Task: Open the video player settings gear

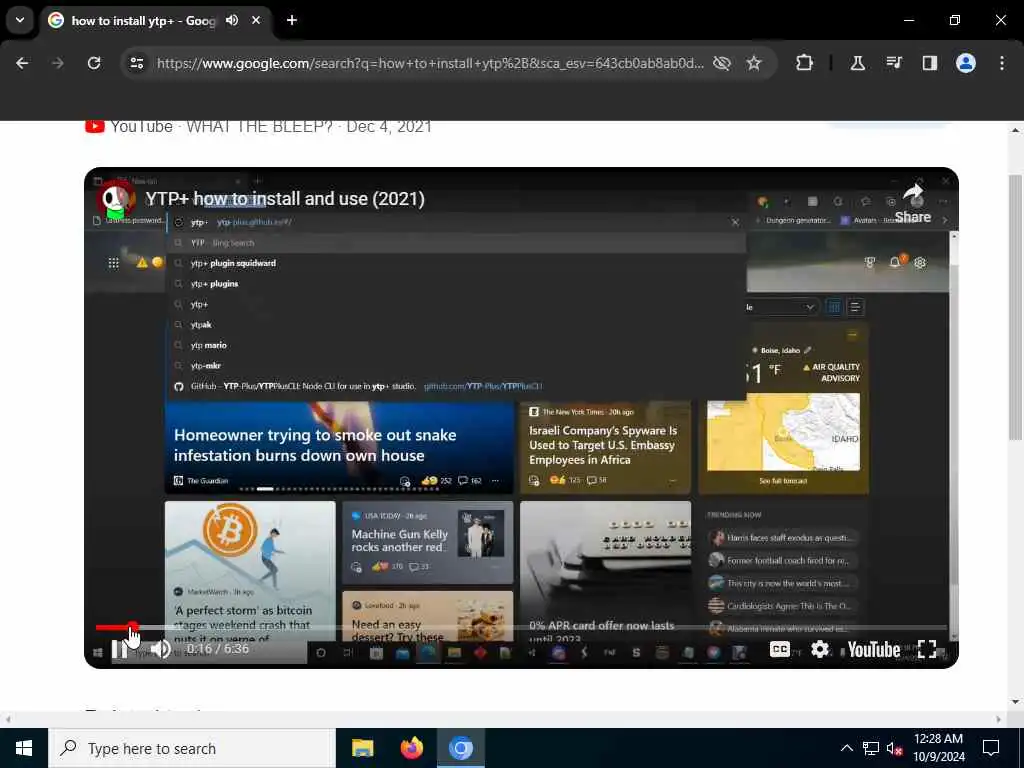Action: 820,649
